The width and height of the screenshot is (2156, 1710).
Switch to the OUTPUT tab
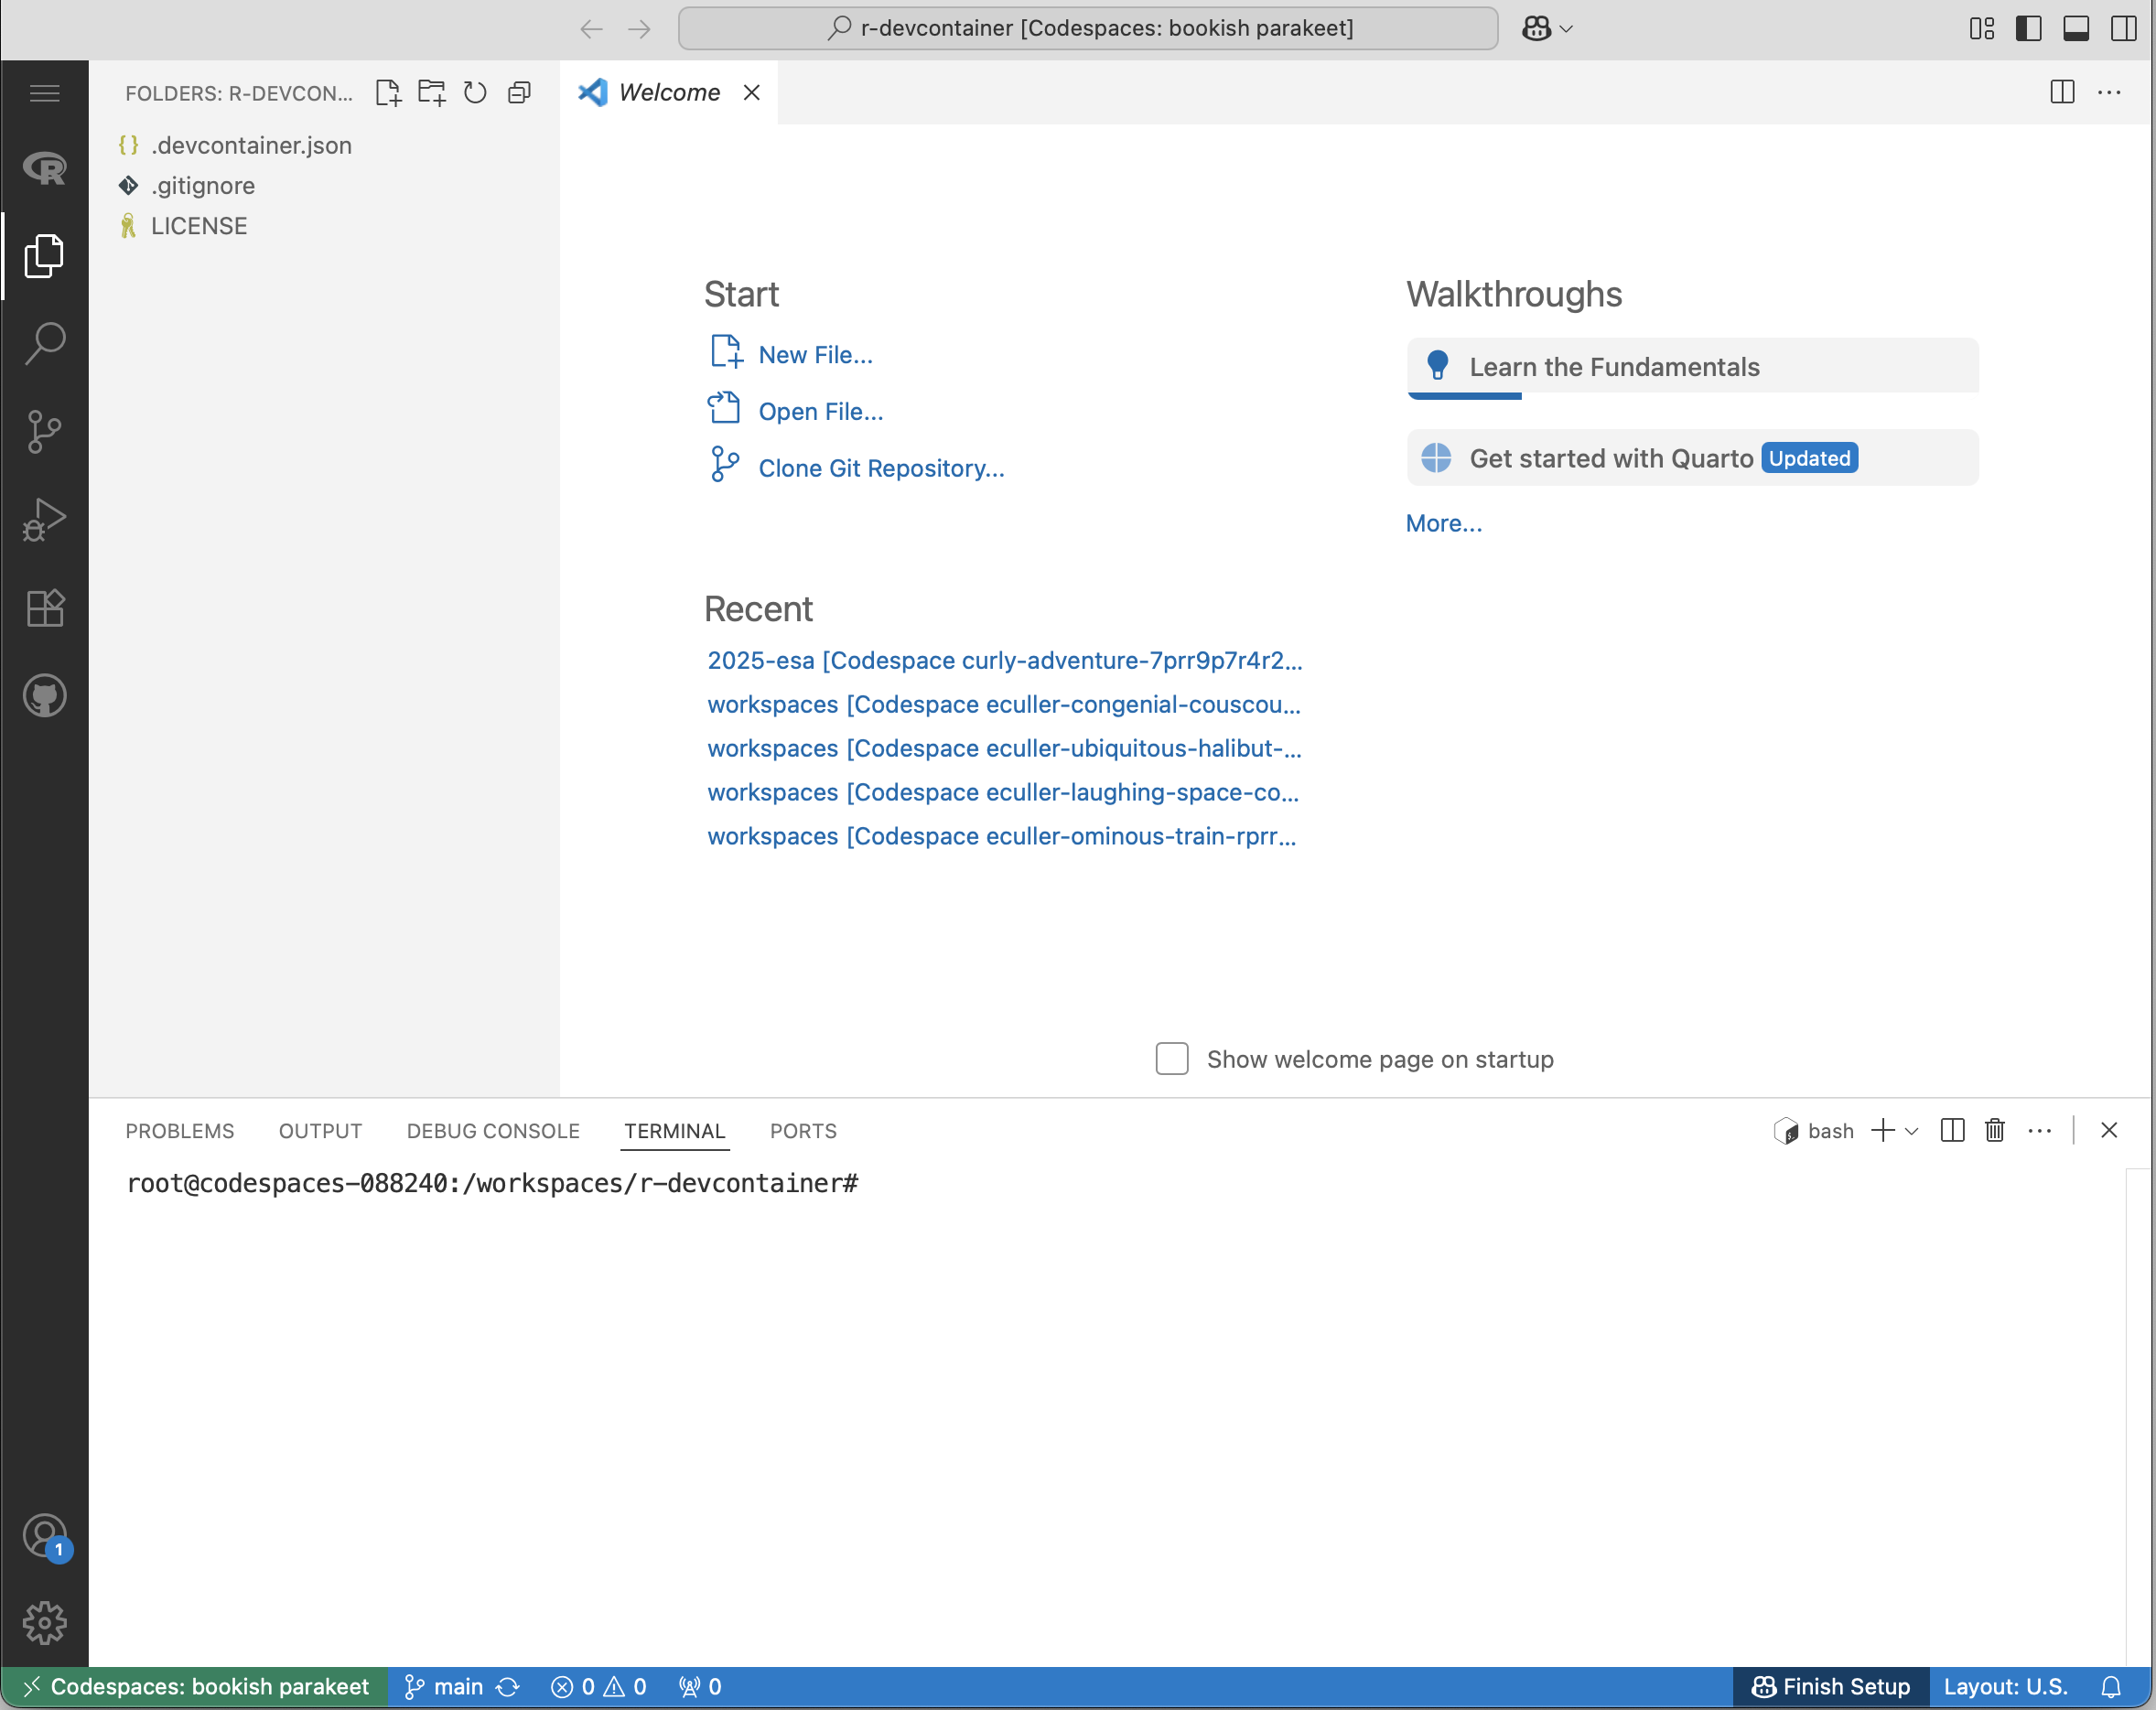point(320,1131)
